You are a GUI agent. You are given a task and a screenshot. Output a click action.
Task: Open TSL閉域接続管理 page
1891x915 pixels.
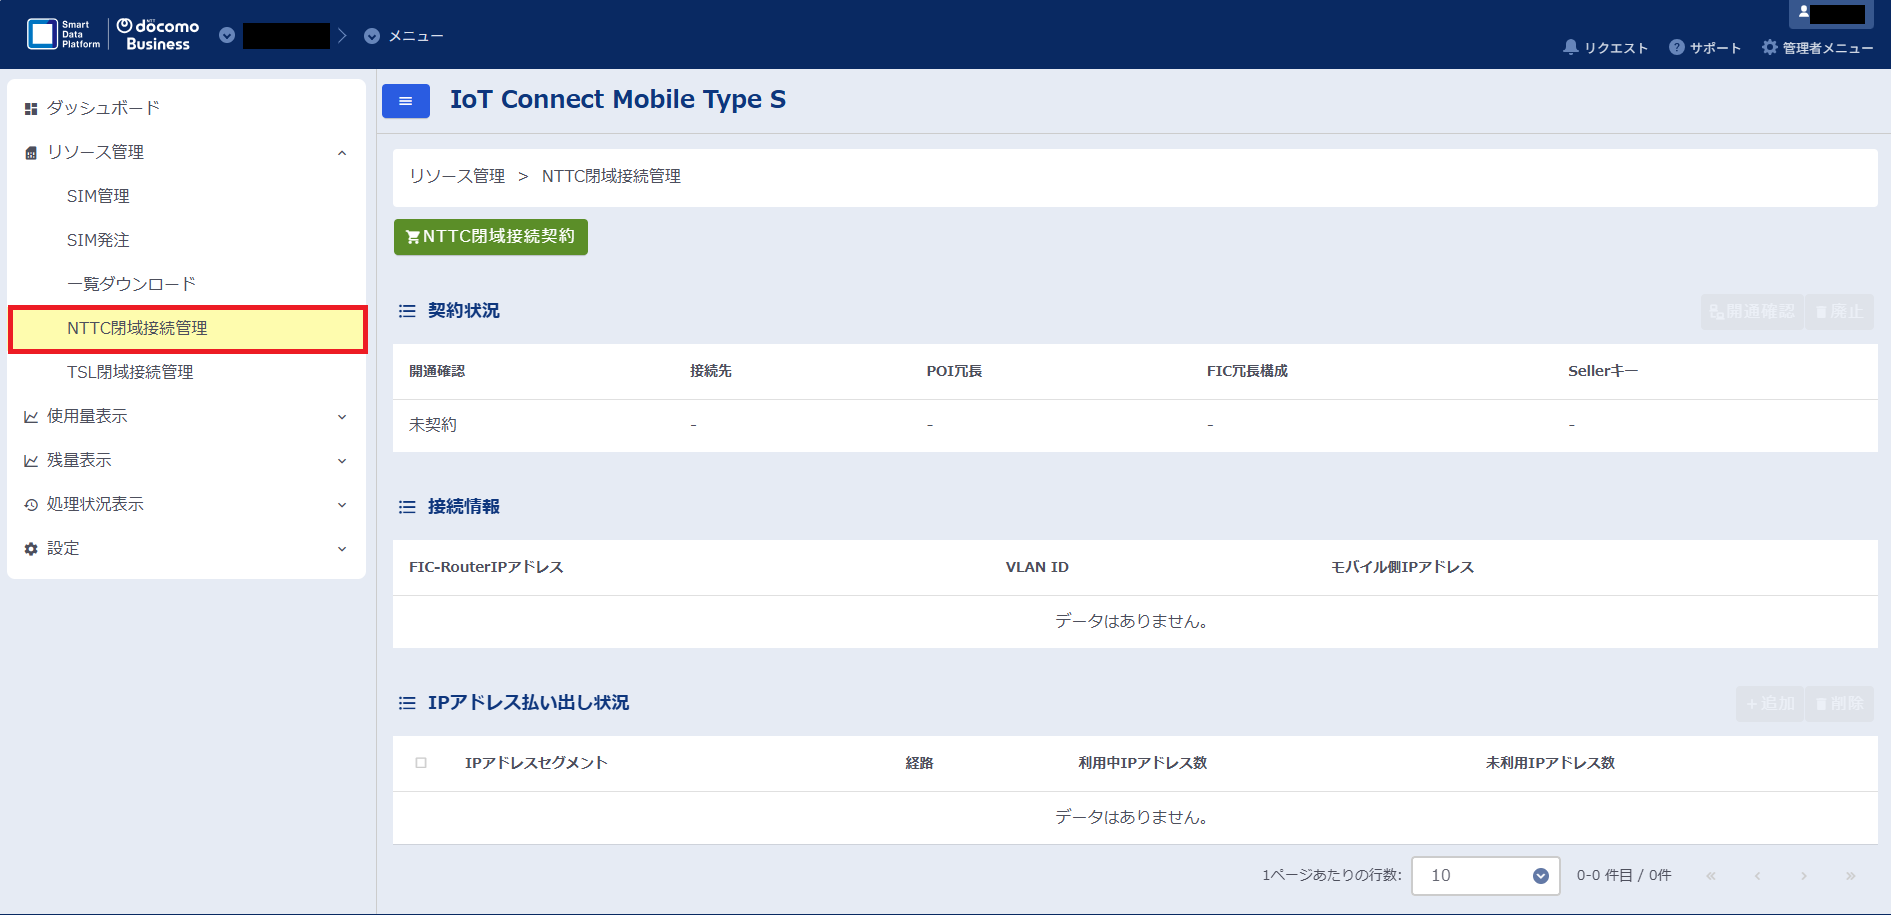click(x=130, y=372)
